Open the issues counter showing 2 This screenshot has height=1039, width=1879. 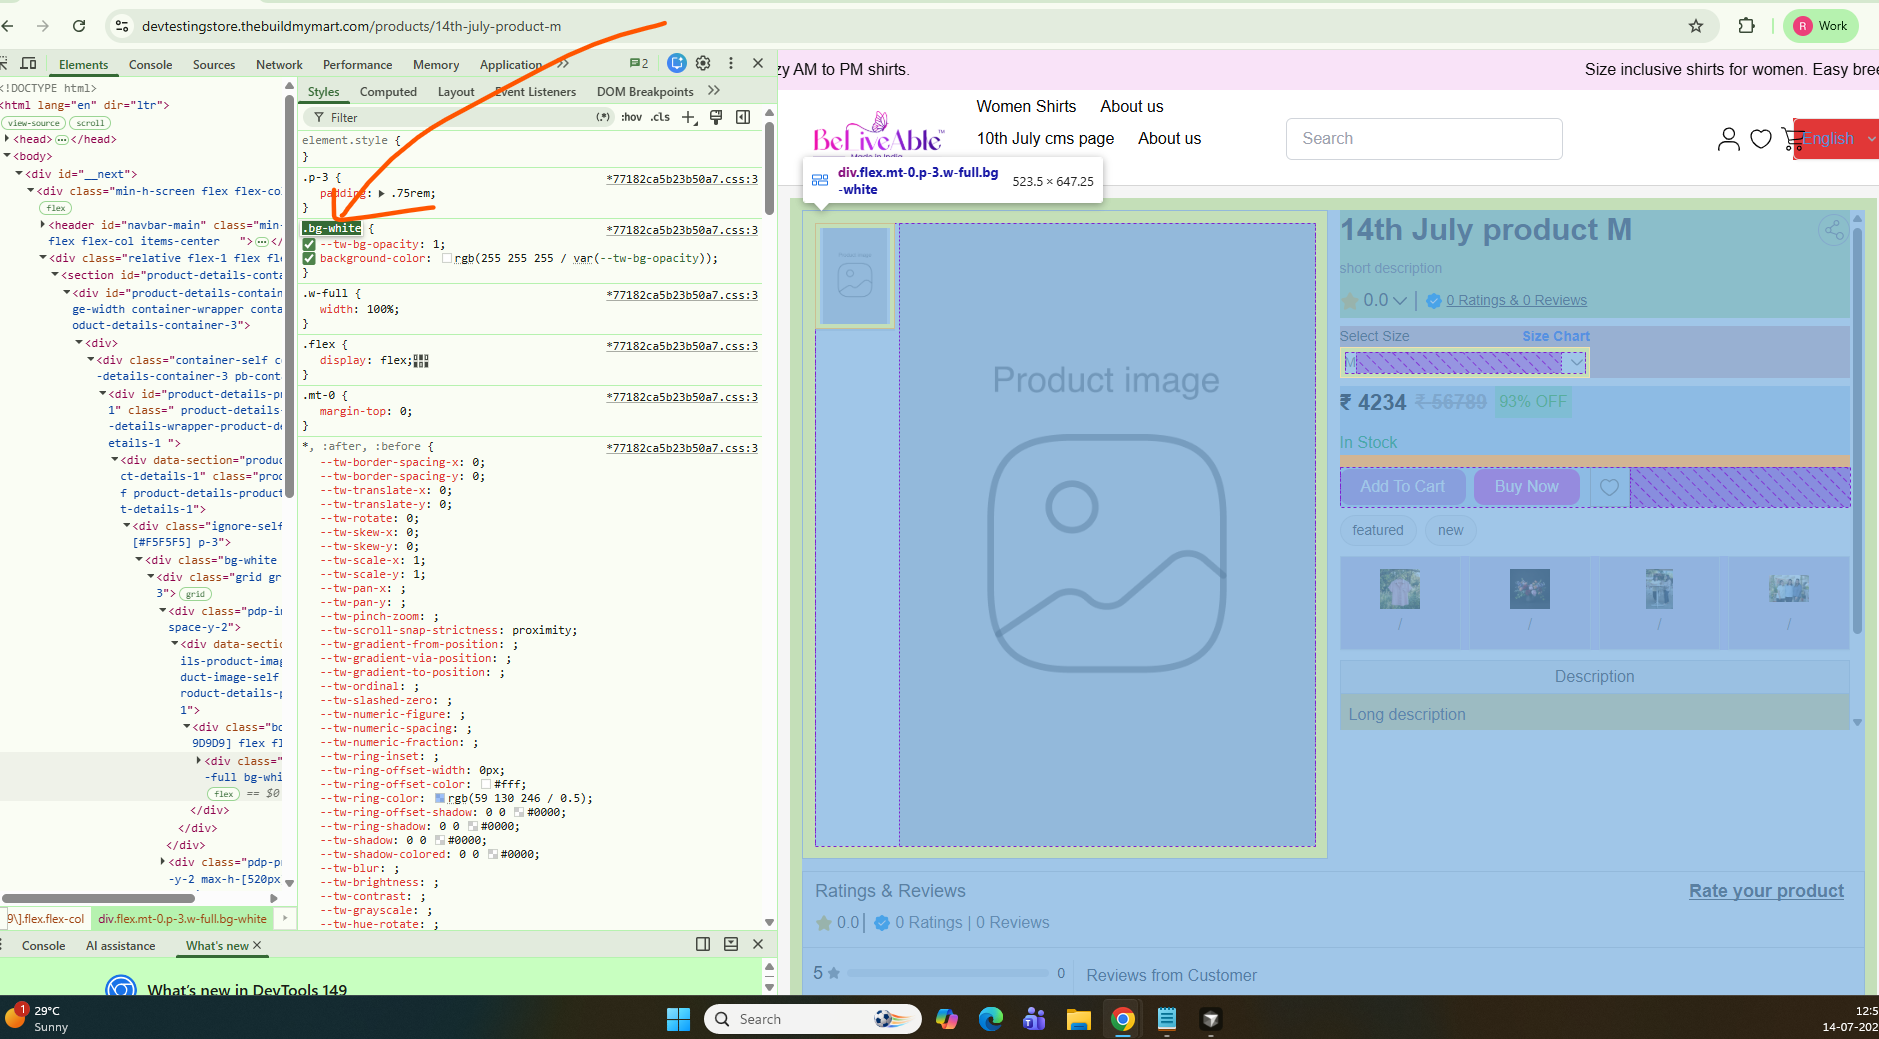tap(639, 63)
